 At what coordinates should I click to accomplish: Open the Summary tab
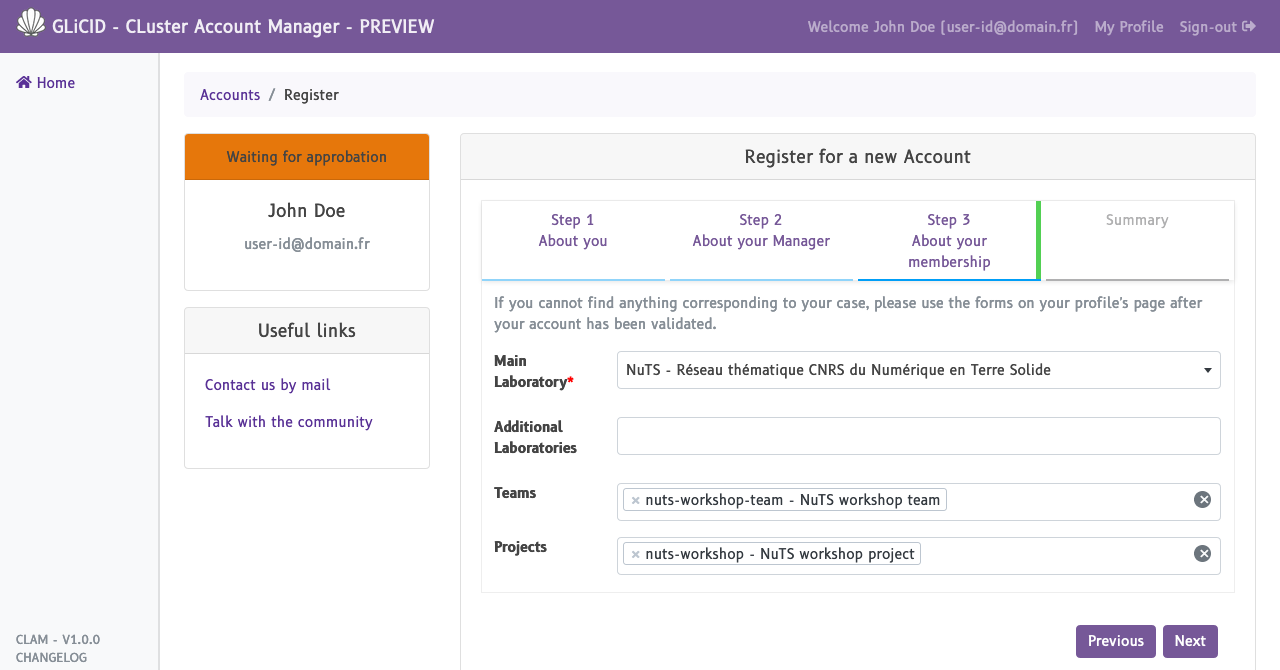(x=1137, y=221)
